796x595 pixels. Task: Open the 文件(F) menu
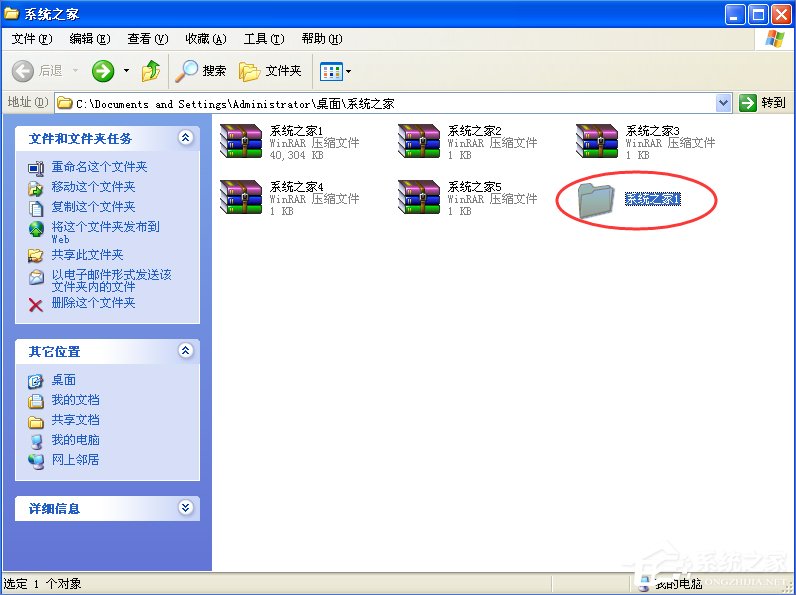[x=31, y=39]
